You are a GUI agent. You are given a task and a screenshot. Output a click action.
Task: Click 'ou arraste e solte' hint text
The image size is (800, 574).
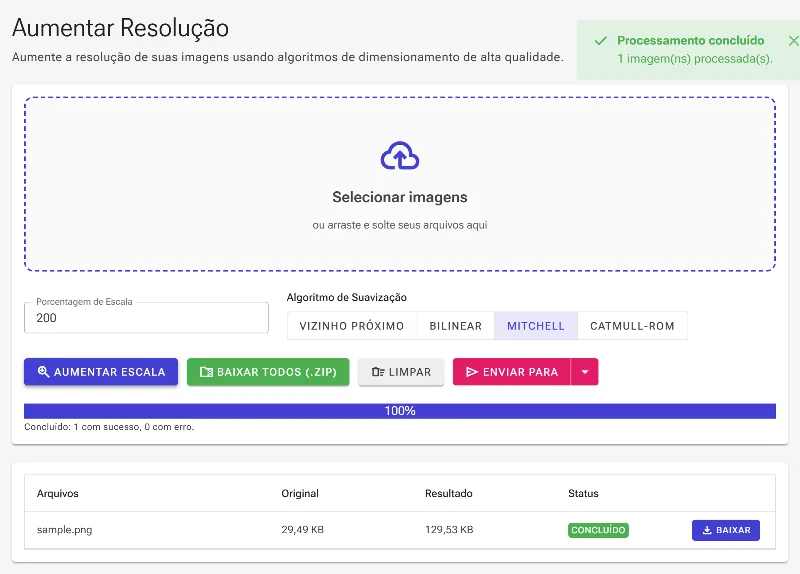[400, 225]
